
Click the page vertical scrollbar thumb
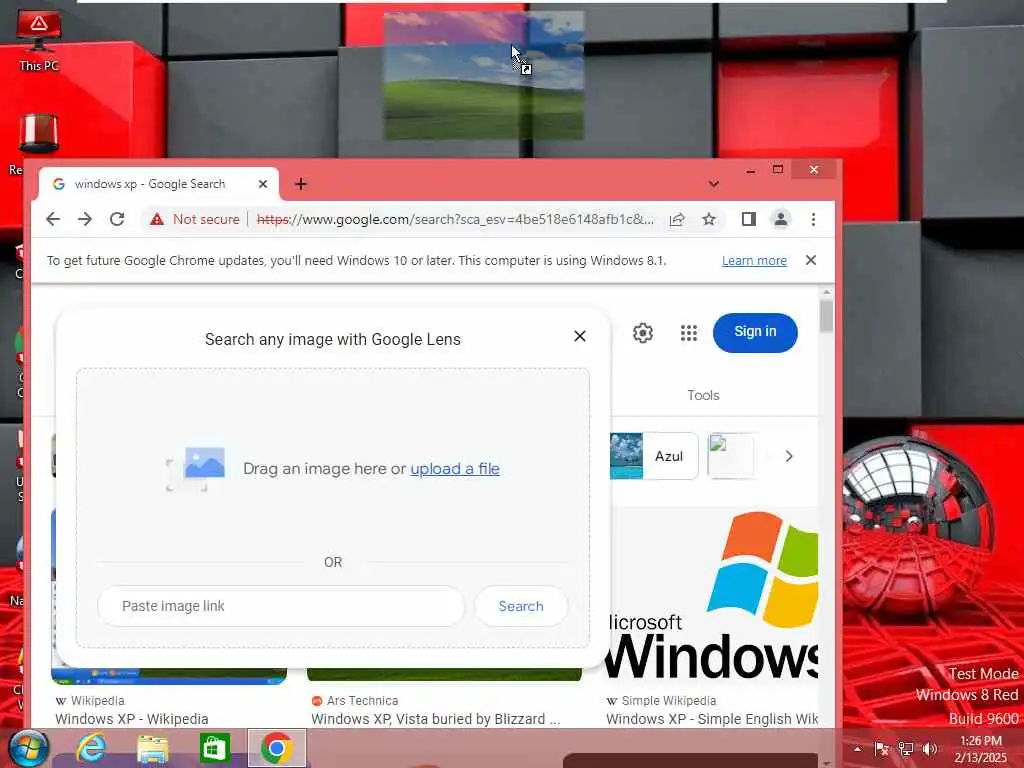click(x=826, y=316)
